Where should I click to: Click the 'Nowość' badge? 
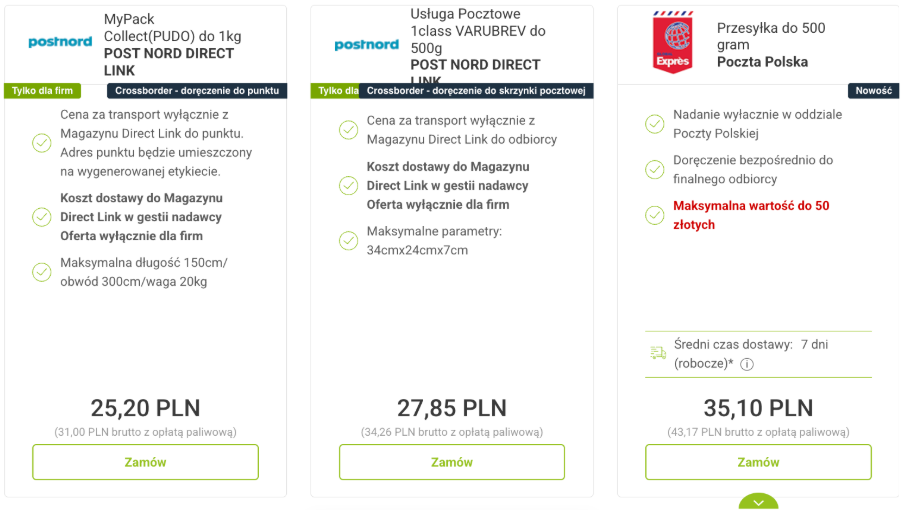872,91
